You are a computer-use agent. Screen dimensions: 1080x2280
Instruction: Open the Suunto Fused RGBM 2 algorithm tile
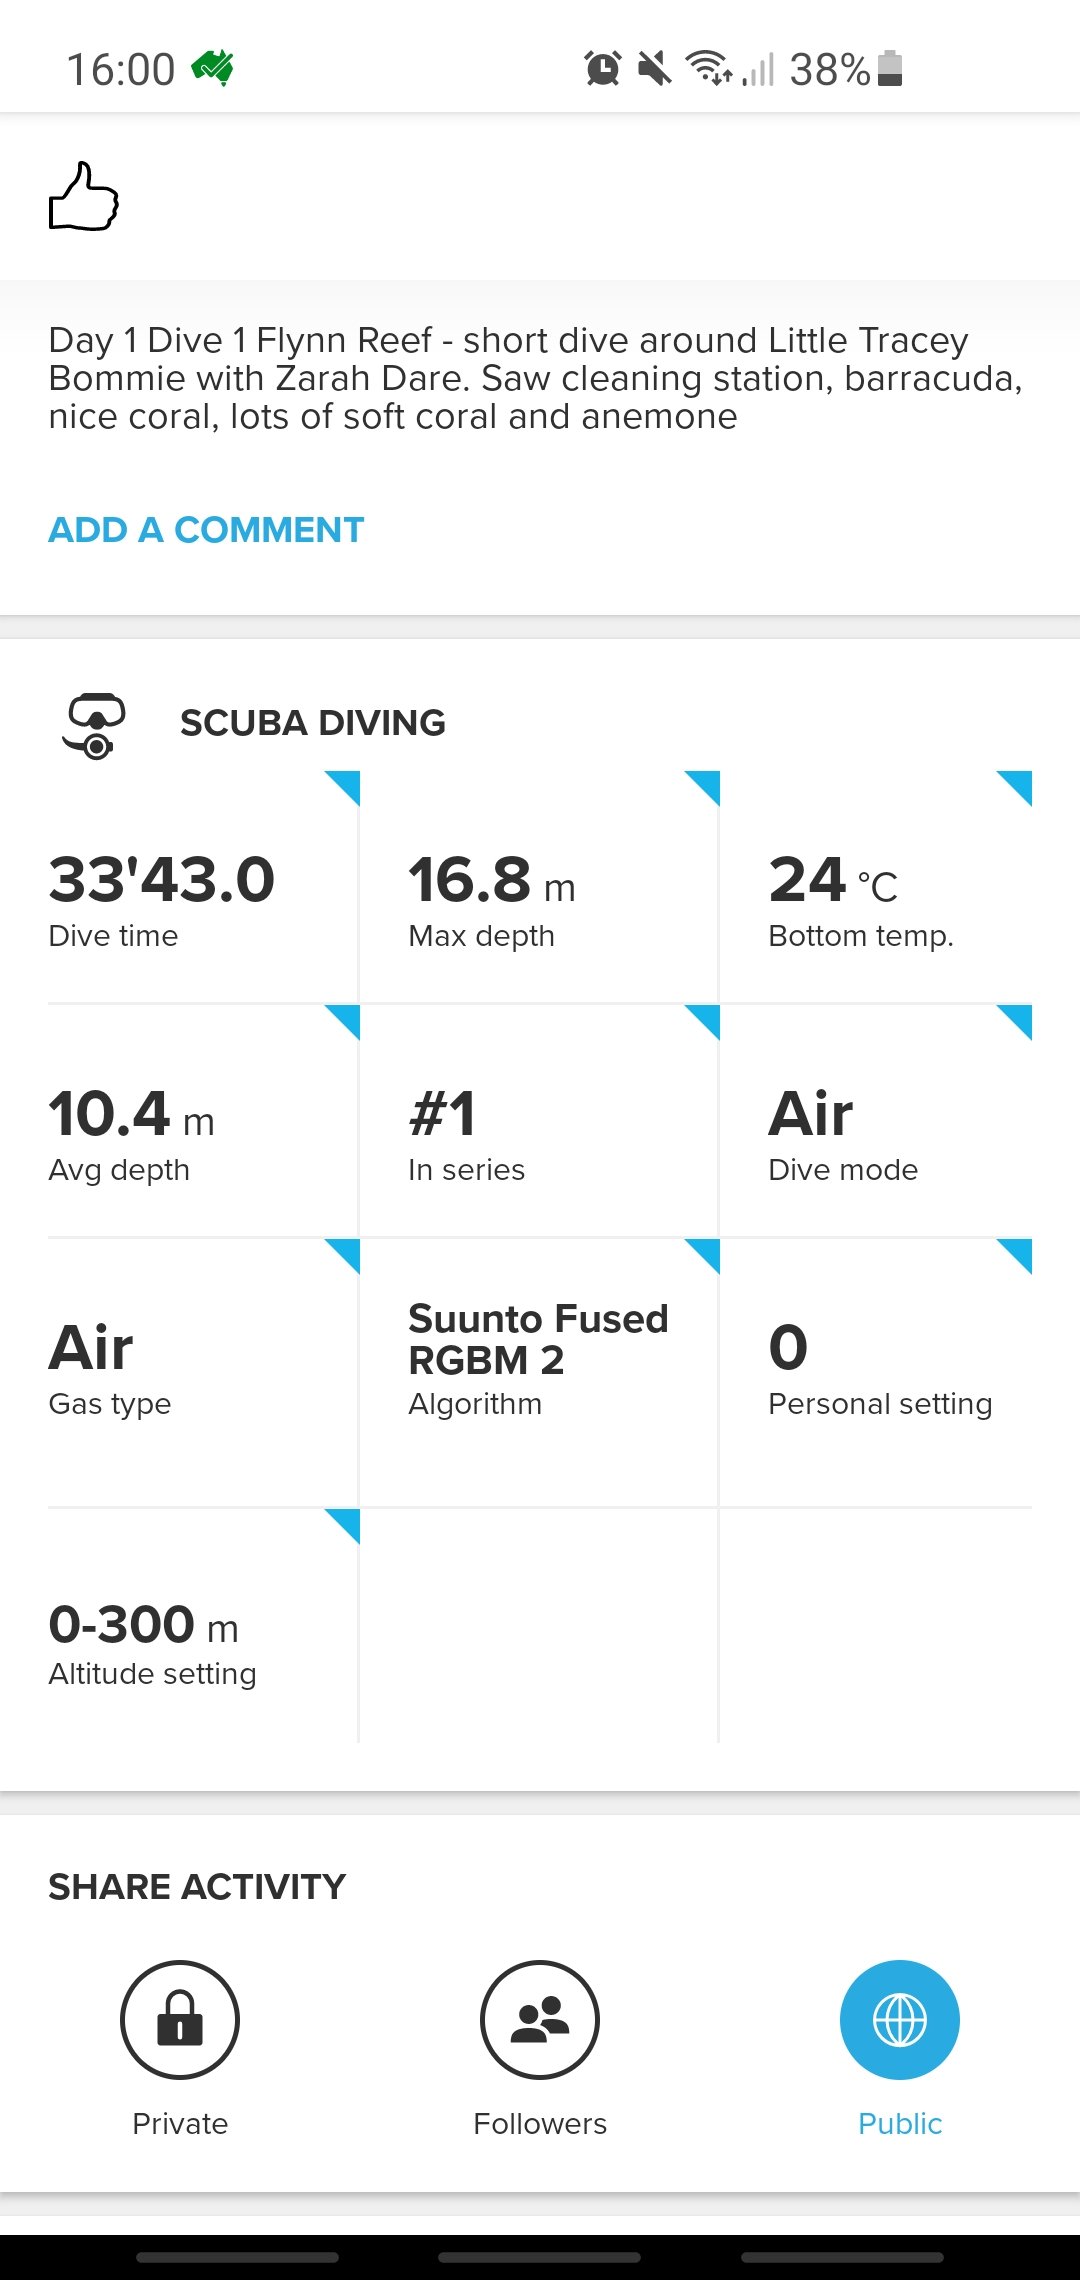pos(538,1358)
